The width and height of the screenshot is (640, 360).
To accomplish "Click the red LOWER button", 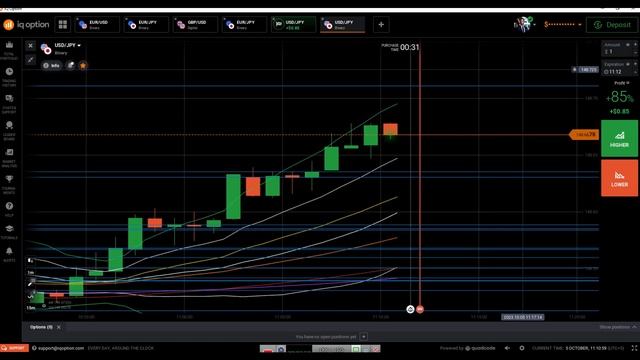I will 619,178.
